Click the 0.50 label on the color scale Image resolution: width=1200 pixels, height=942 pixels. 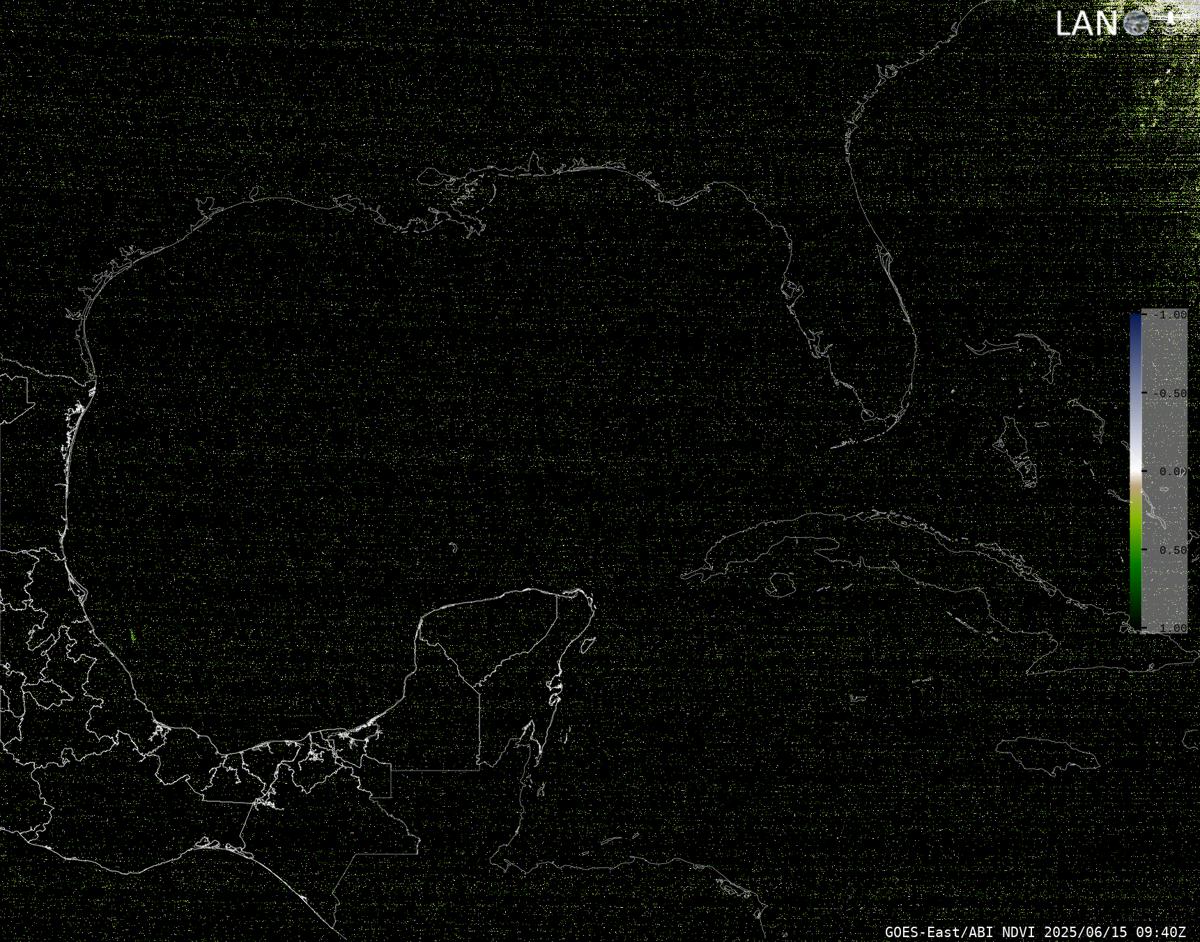click(1172, 550)
